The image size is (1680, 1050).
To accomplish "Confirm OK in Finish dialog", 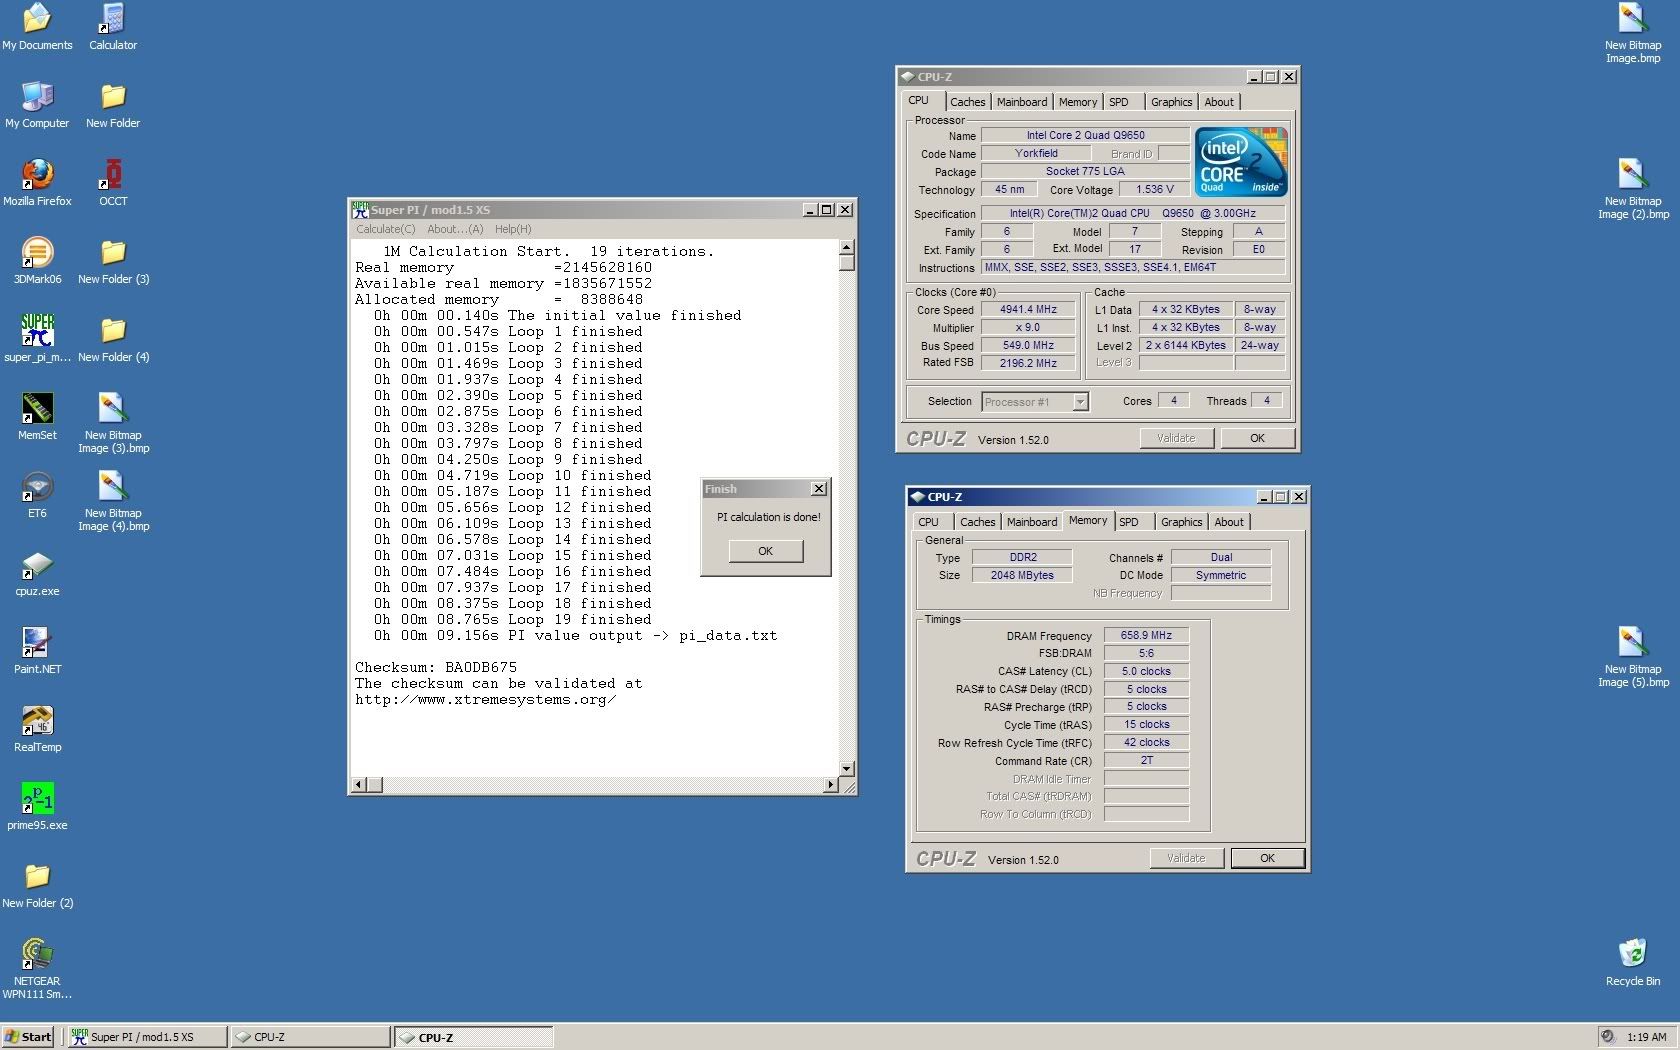I will (x=765, y=551).
